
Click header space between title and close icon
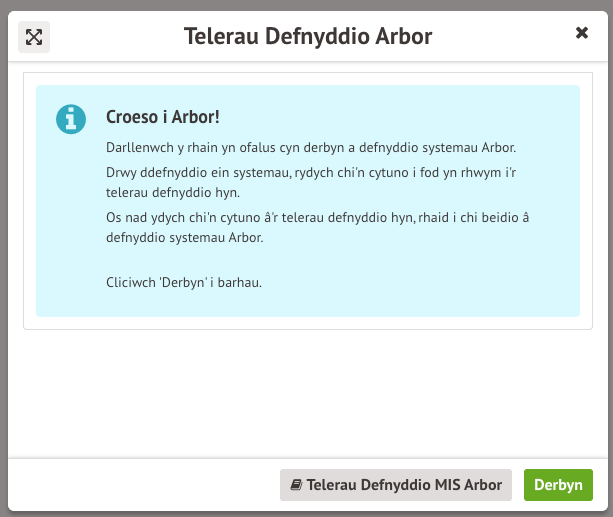(x=500, y=37)
